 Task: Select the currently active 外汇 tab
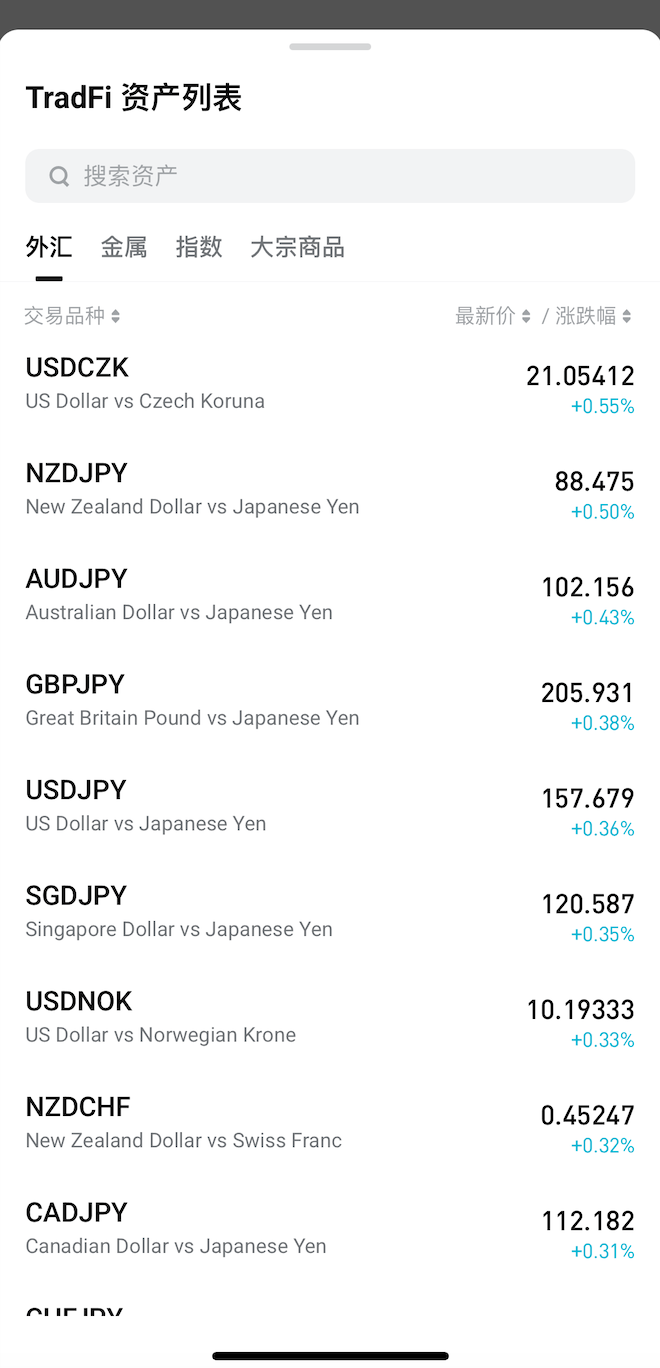click(48, 247)
